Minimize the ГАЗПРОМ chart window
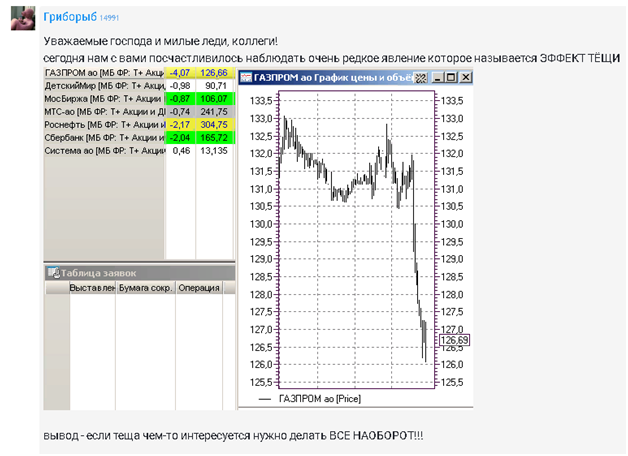 tap(437, 78)
